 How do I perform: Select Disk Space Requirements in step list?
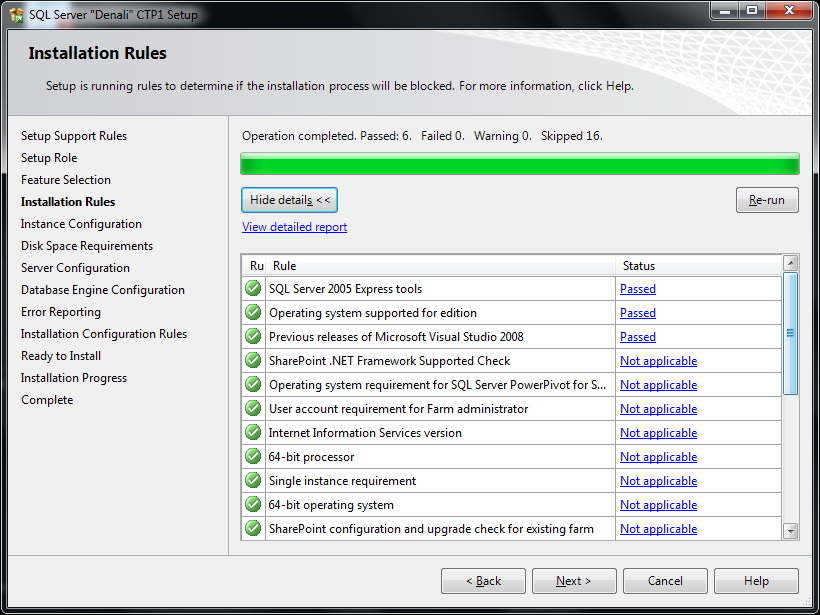pos(87,246)
